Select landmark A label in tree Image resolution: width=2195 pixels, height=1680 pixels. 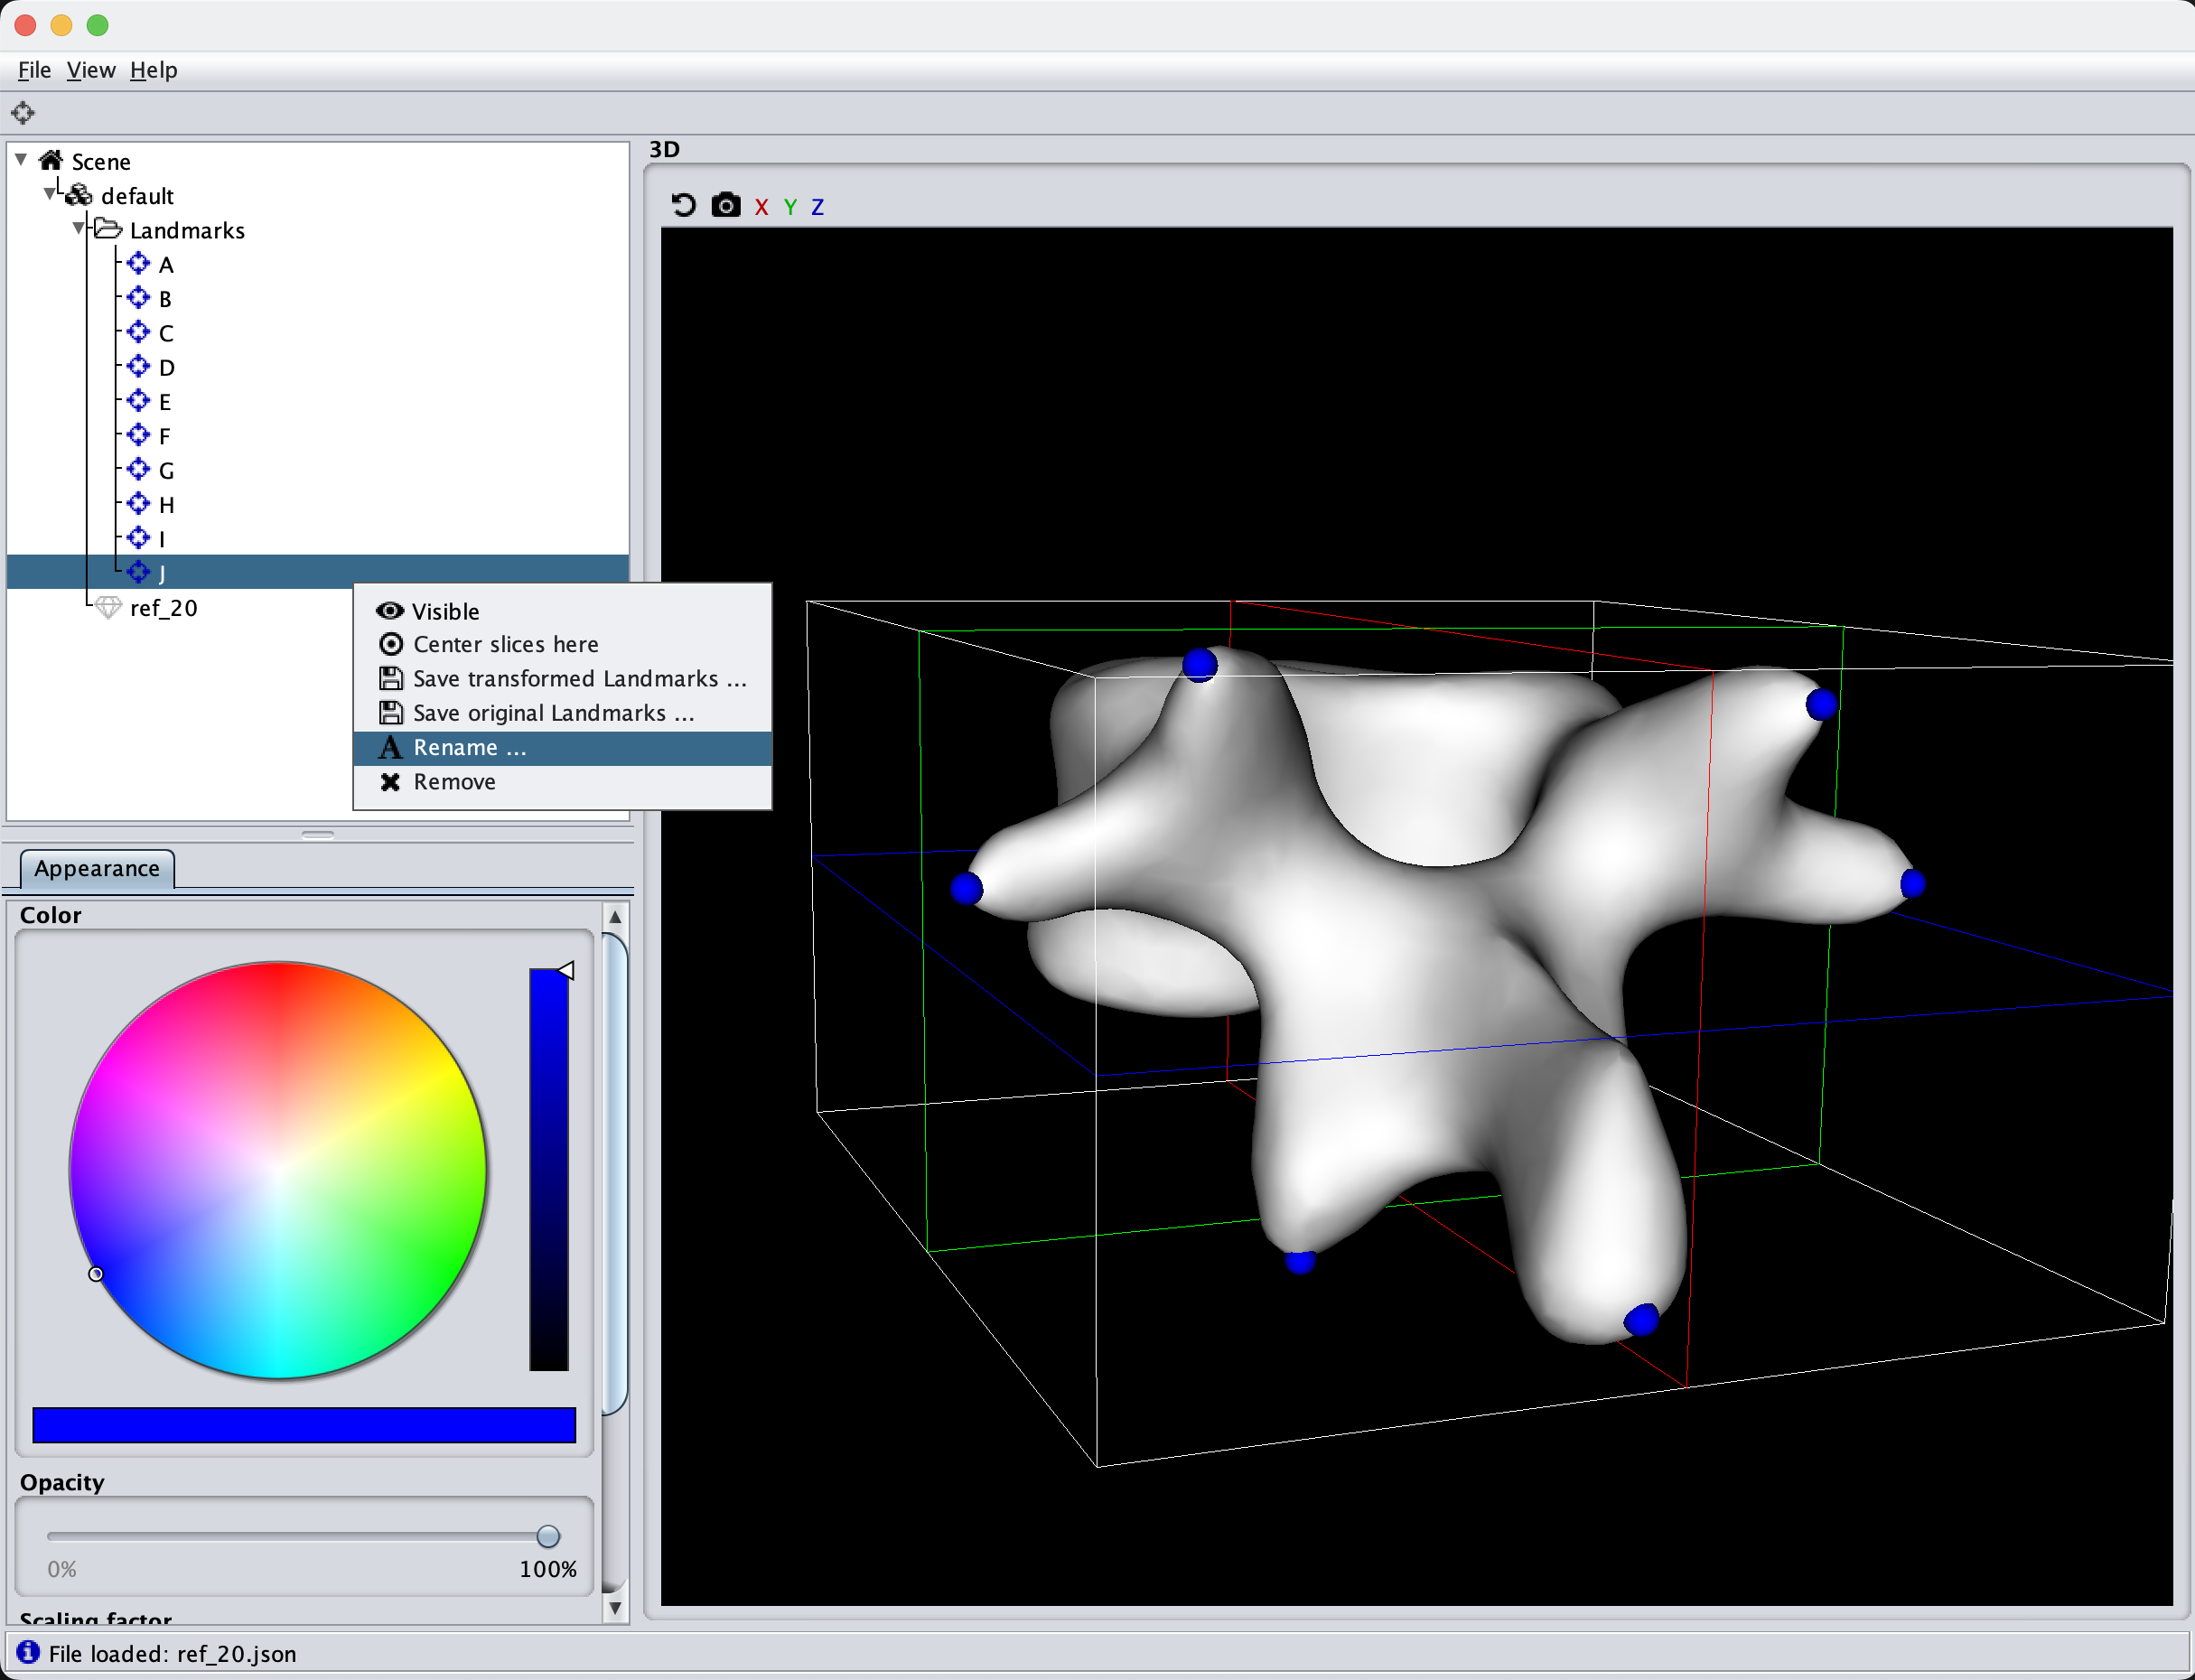[x=166, y=265]
